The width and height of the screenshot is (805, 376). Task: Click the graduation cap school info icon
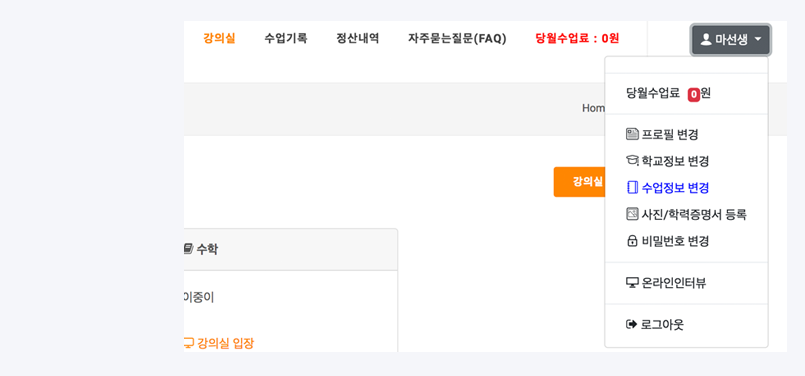click(x=632, y=161)
